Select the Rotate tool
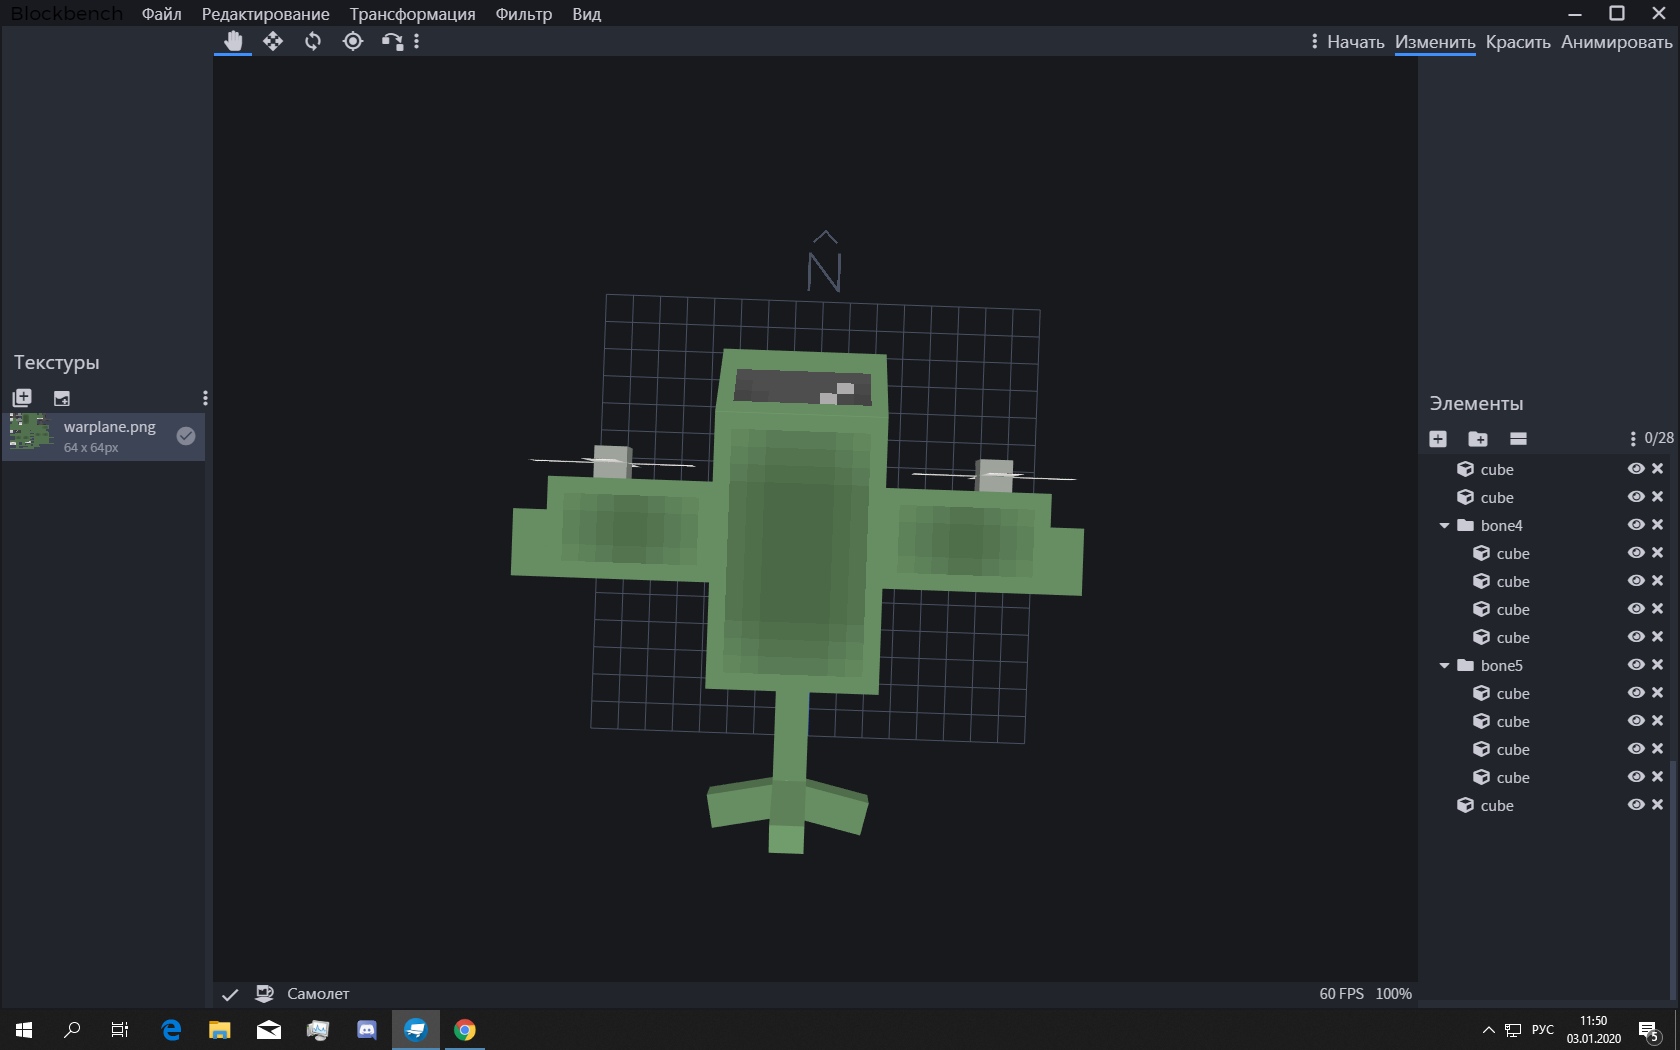1680x1050 pixels. coord(313,41)
